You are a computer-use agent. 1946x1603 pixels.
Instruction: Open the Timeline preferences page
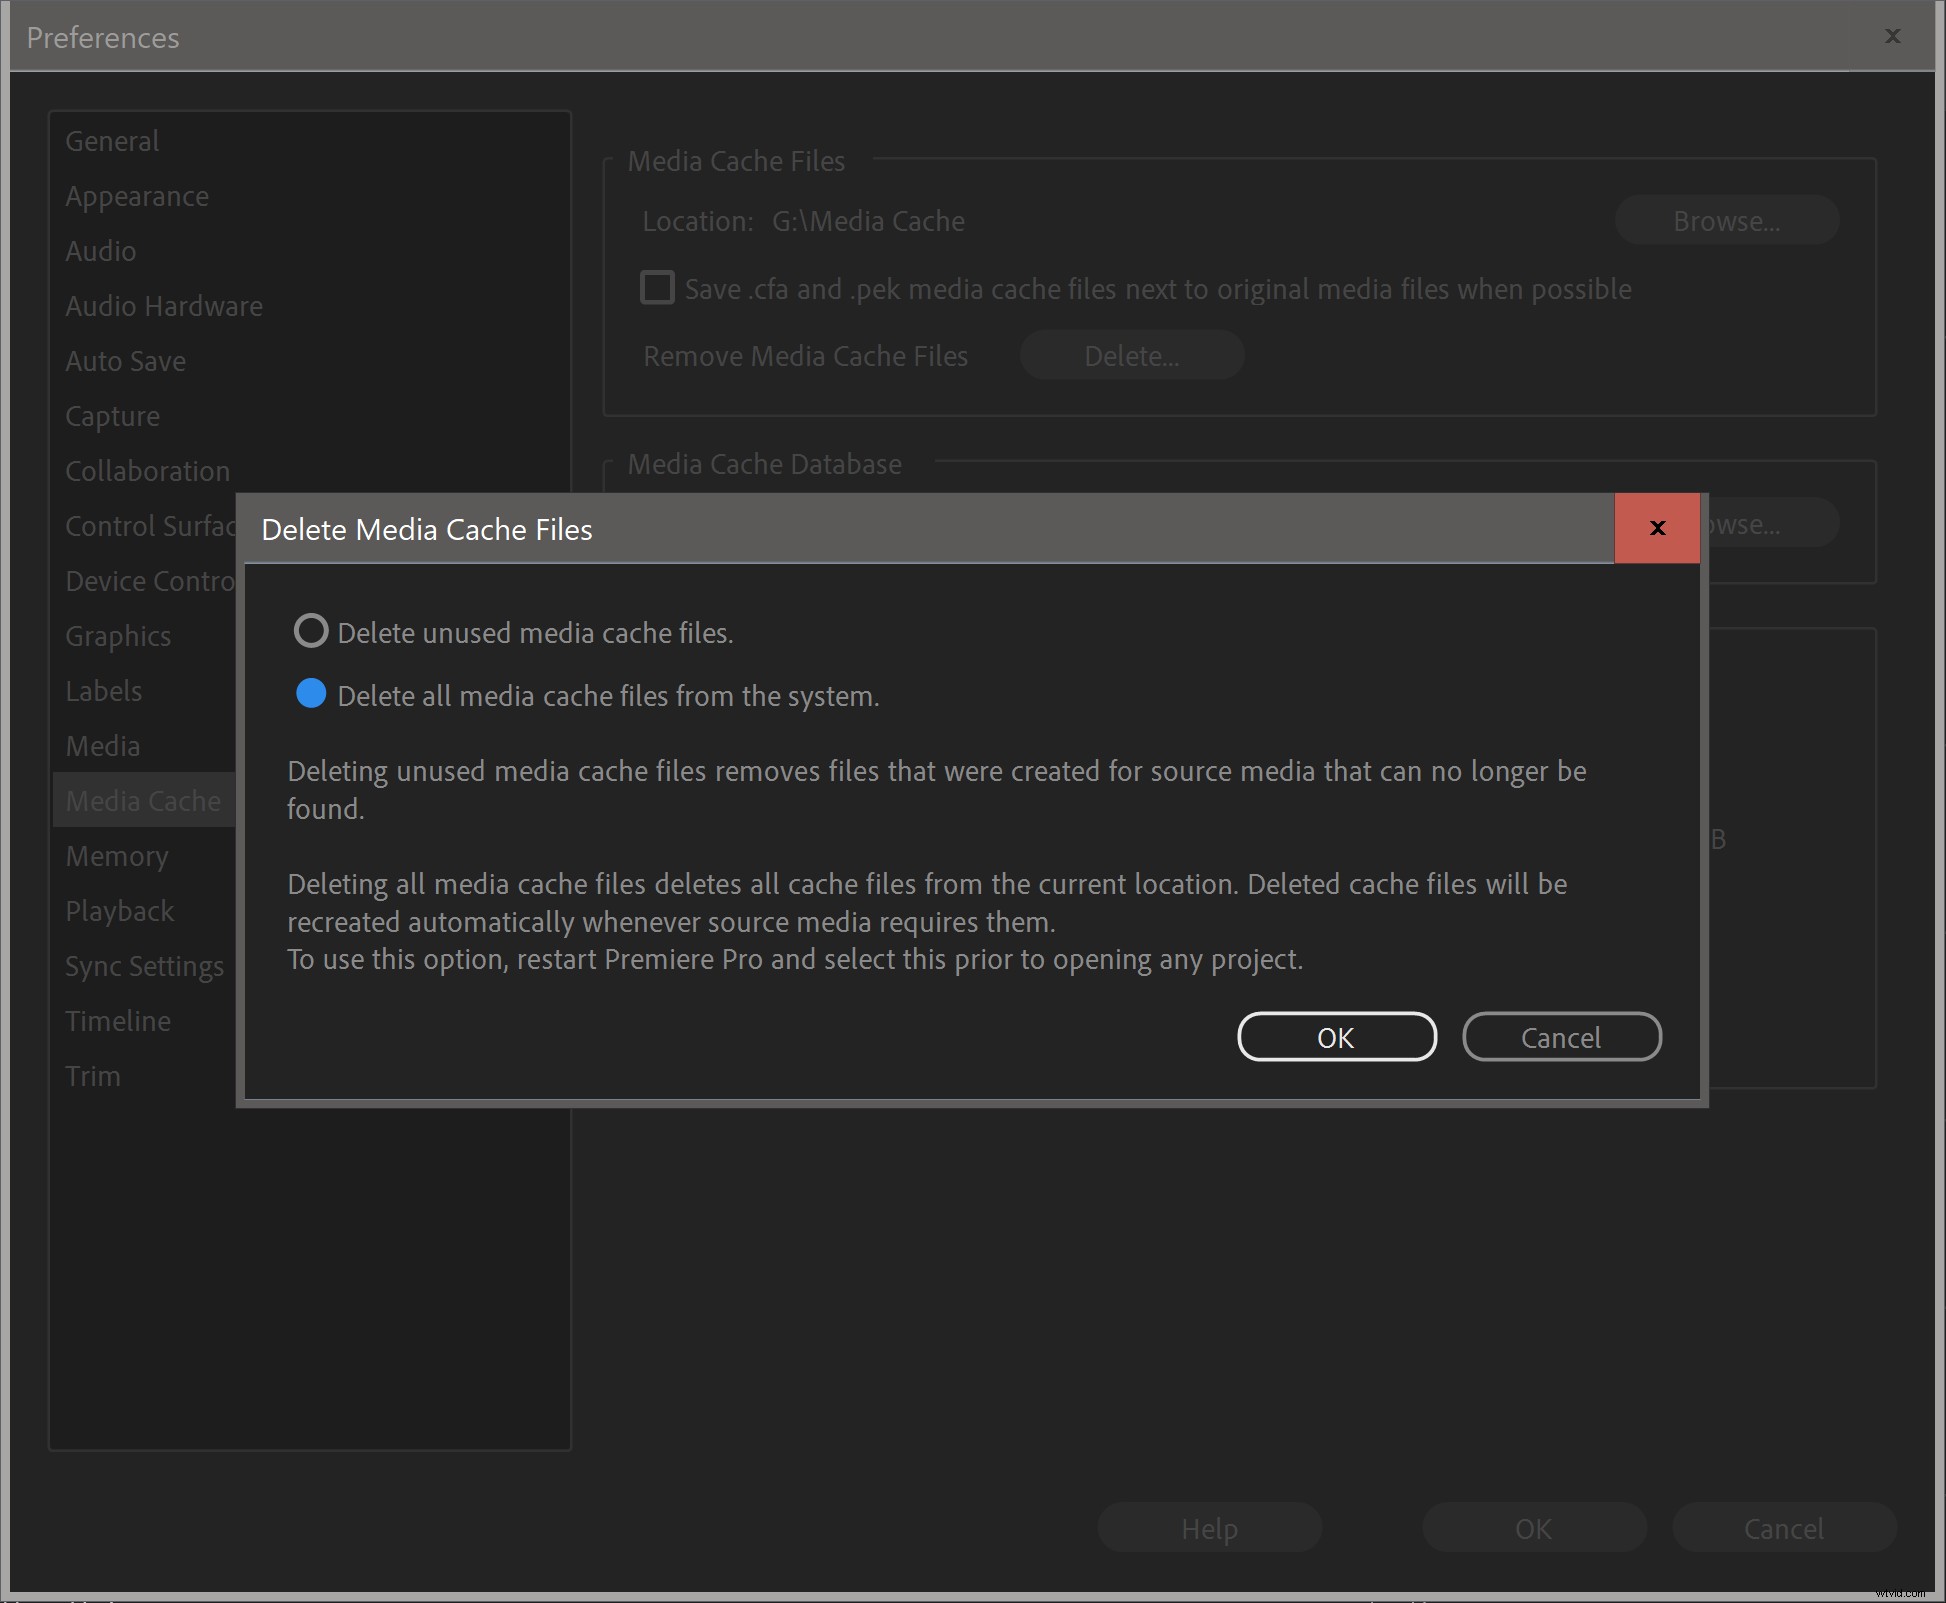click(x=117, y=1021)
